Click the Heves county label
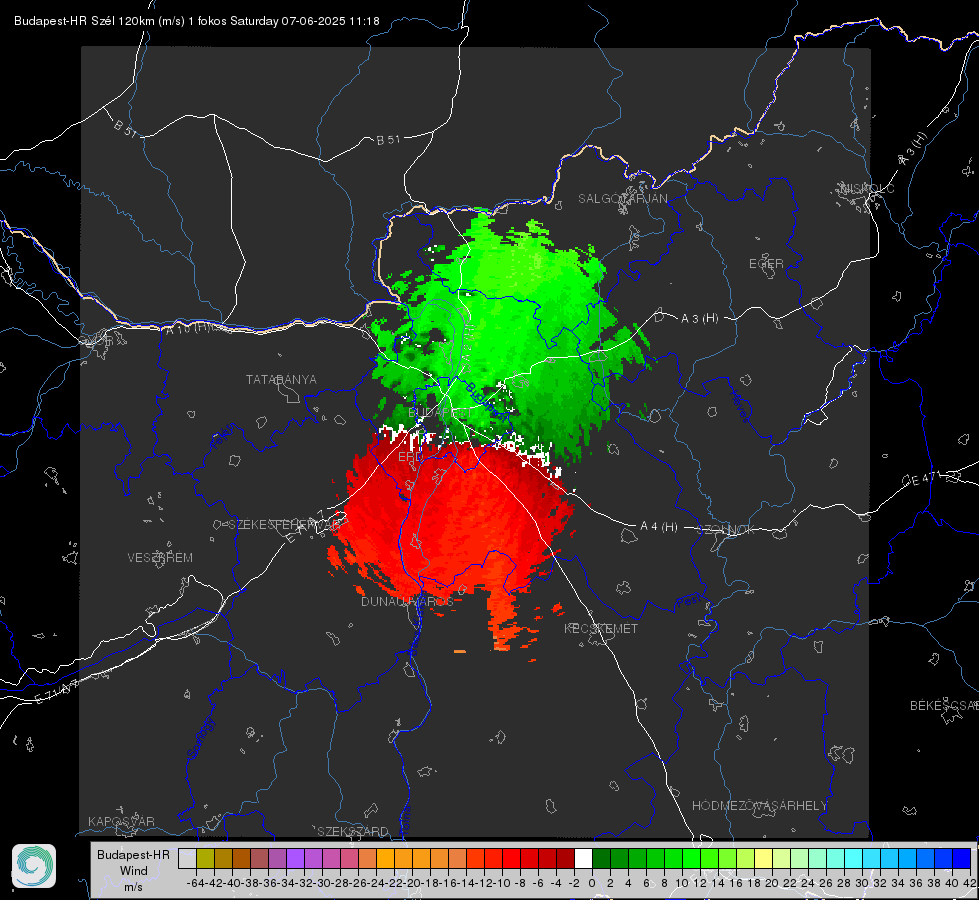The height and width of the screenshot is (900, 979). click(x=739, y=406)
